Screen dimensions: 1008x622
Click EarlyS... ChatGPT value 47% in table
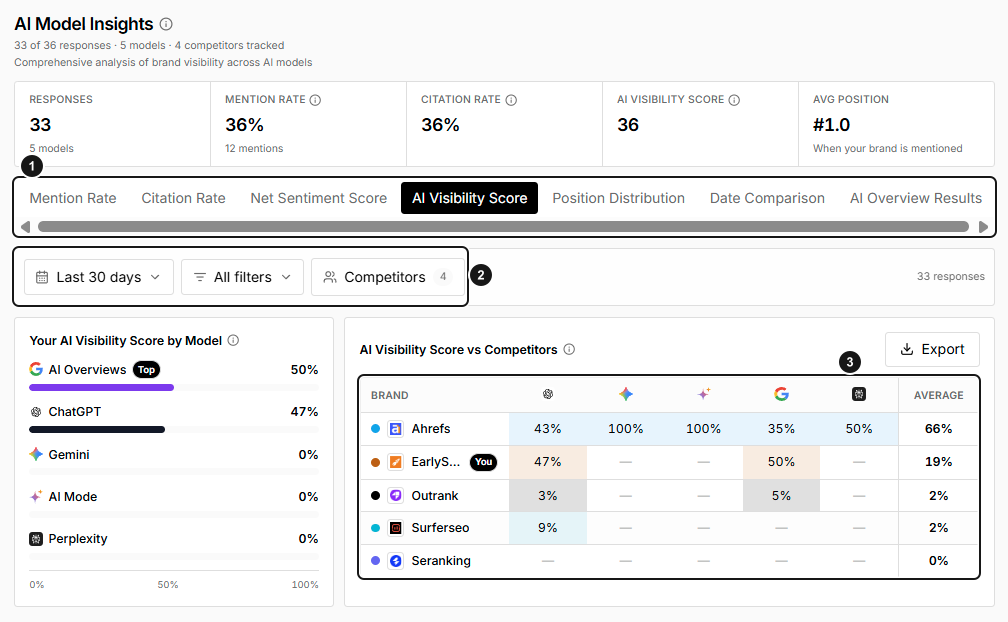click(x=548, y=462)
